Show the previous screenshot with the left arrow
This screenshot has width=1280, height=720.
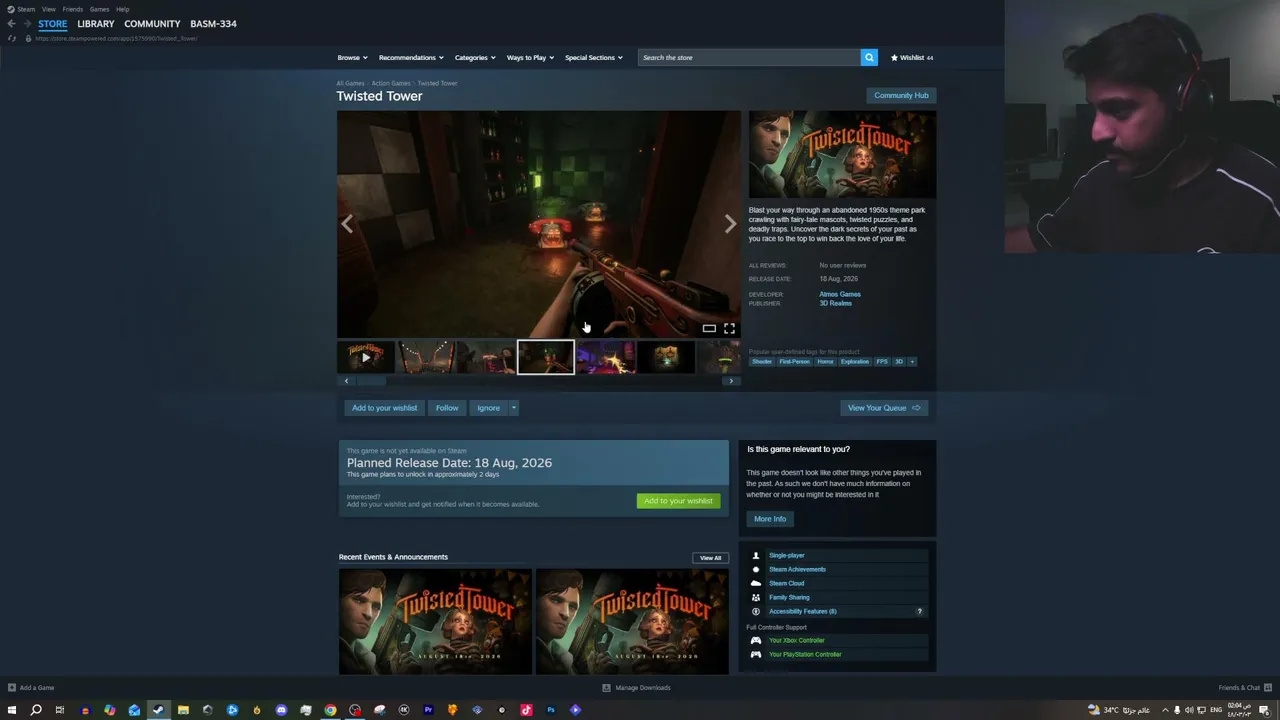(347, 224)
